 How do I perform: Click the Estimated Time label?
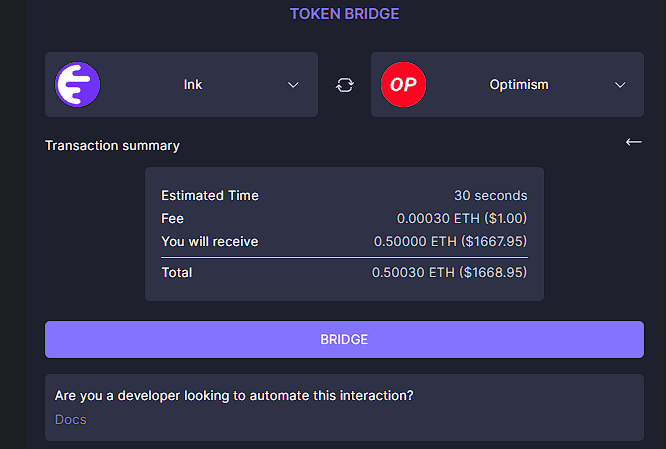[210, 195]
